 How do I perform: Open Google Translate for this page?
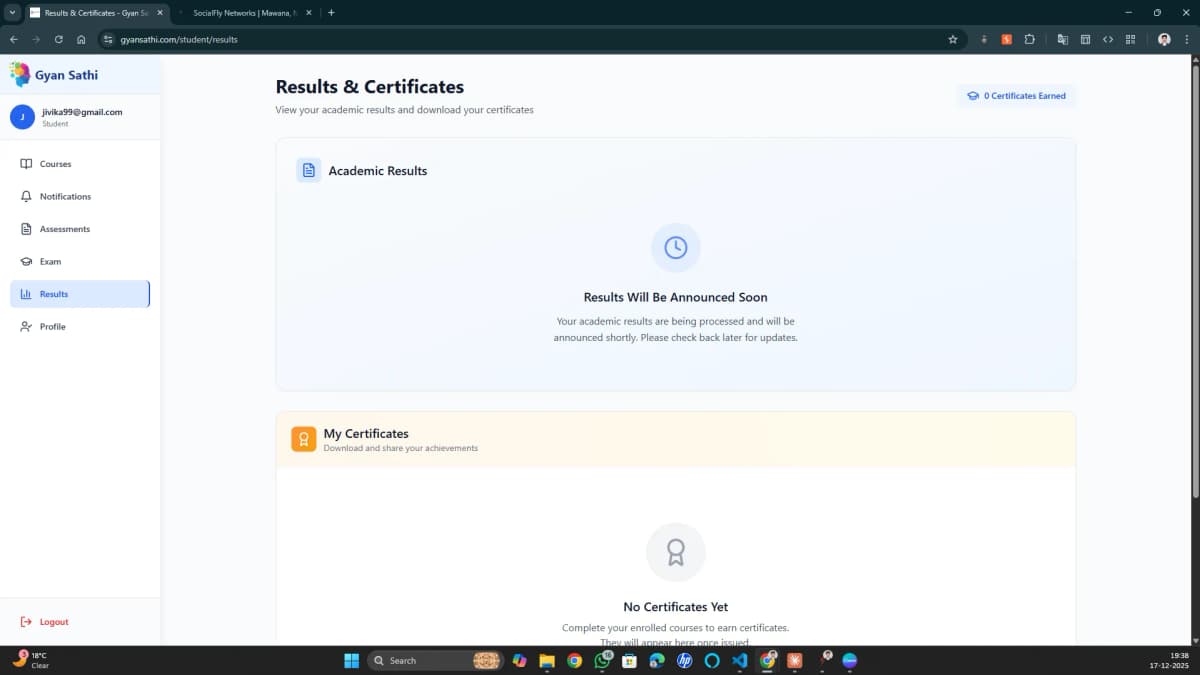point(1062,39)
